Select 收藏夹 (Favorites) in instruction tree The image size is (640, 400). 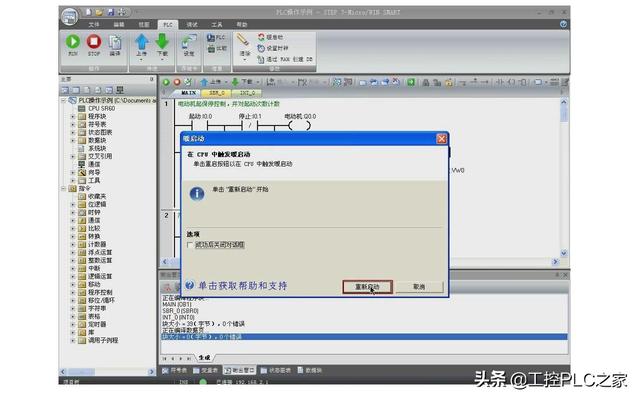(x=92, y=196)
